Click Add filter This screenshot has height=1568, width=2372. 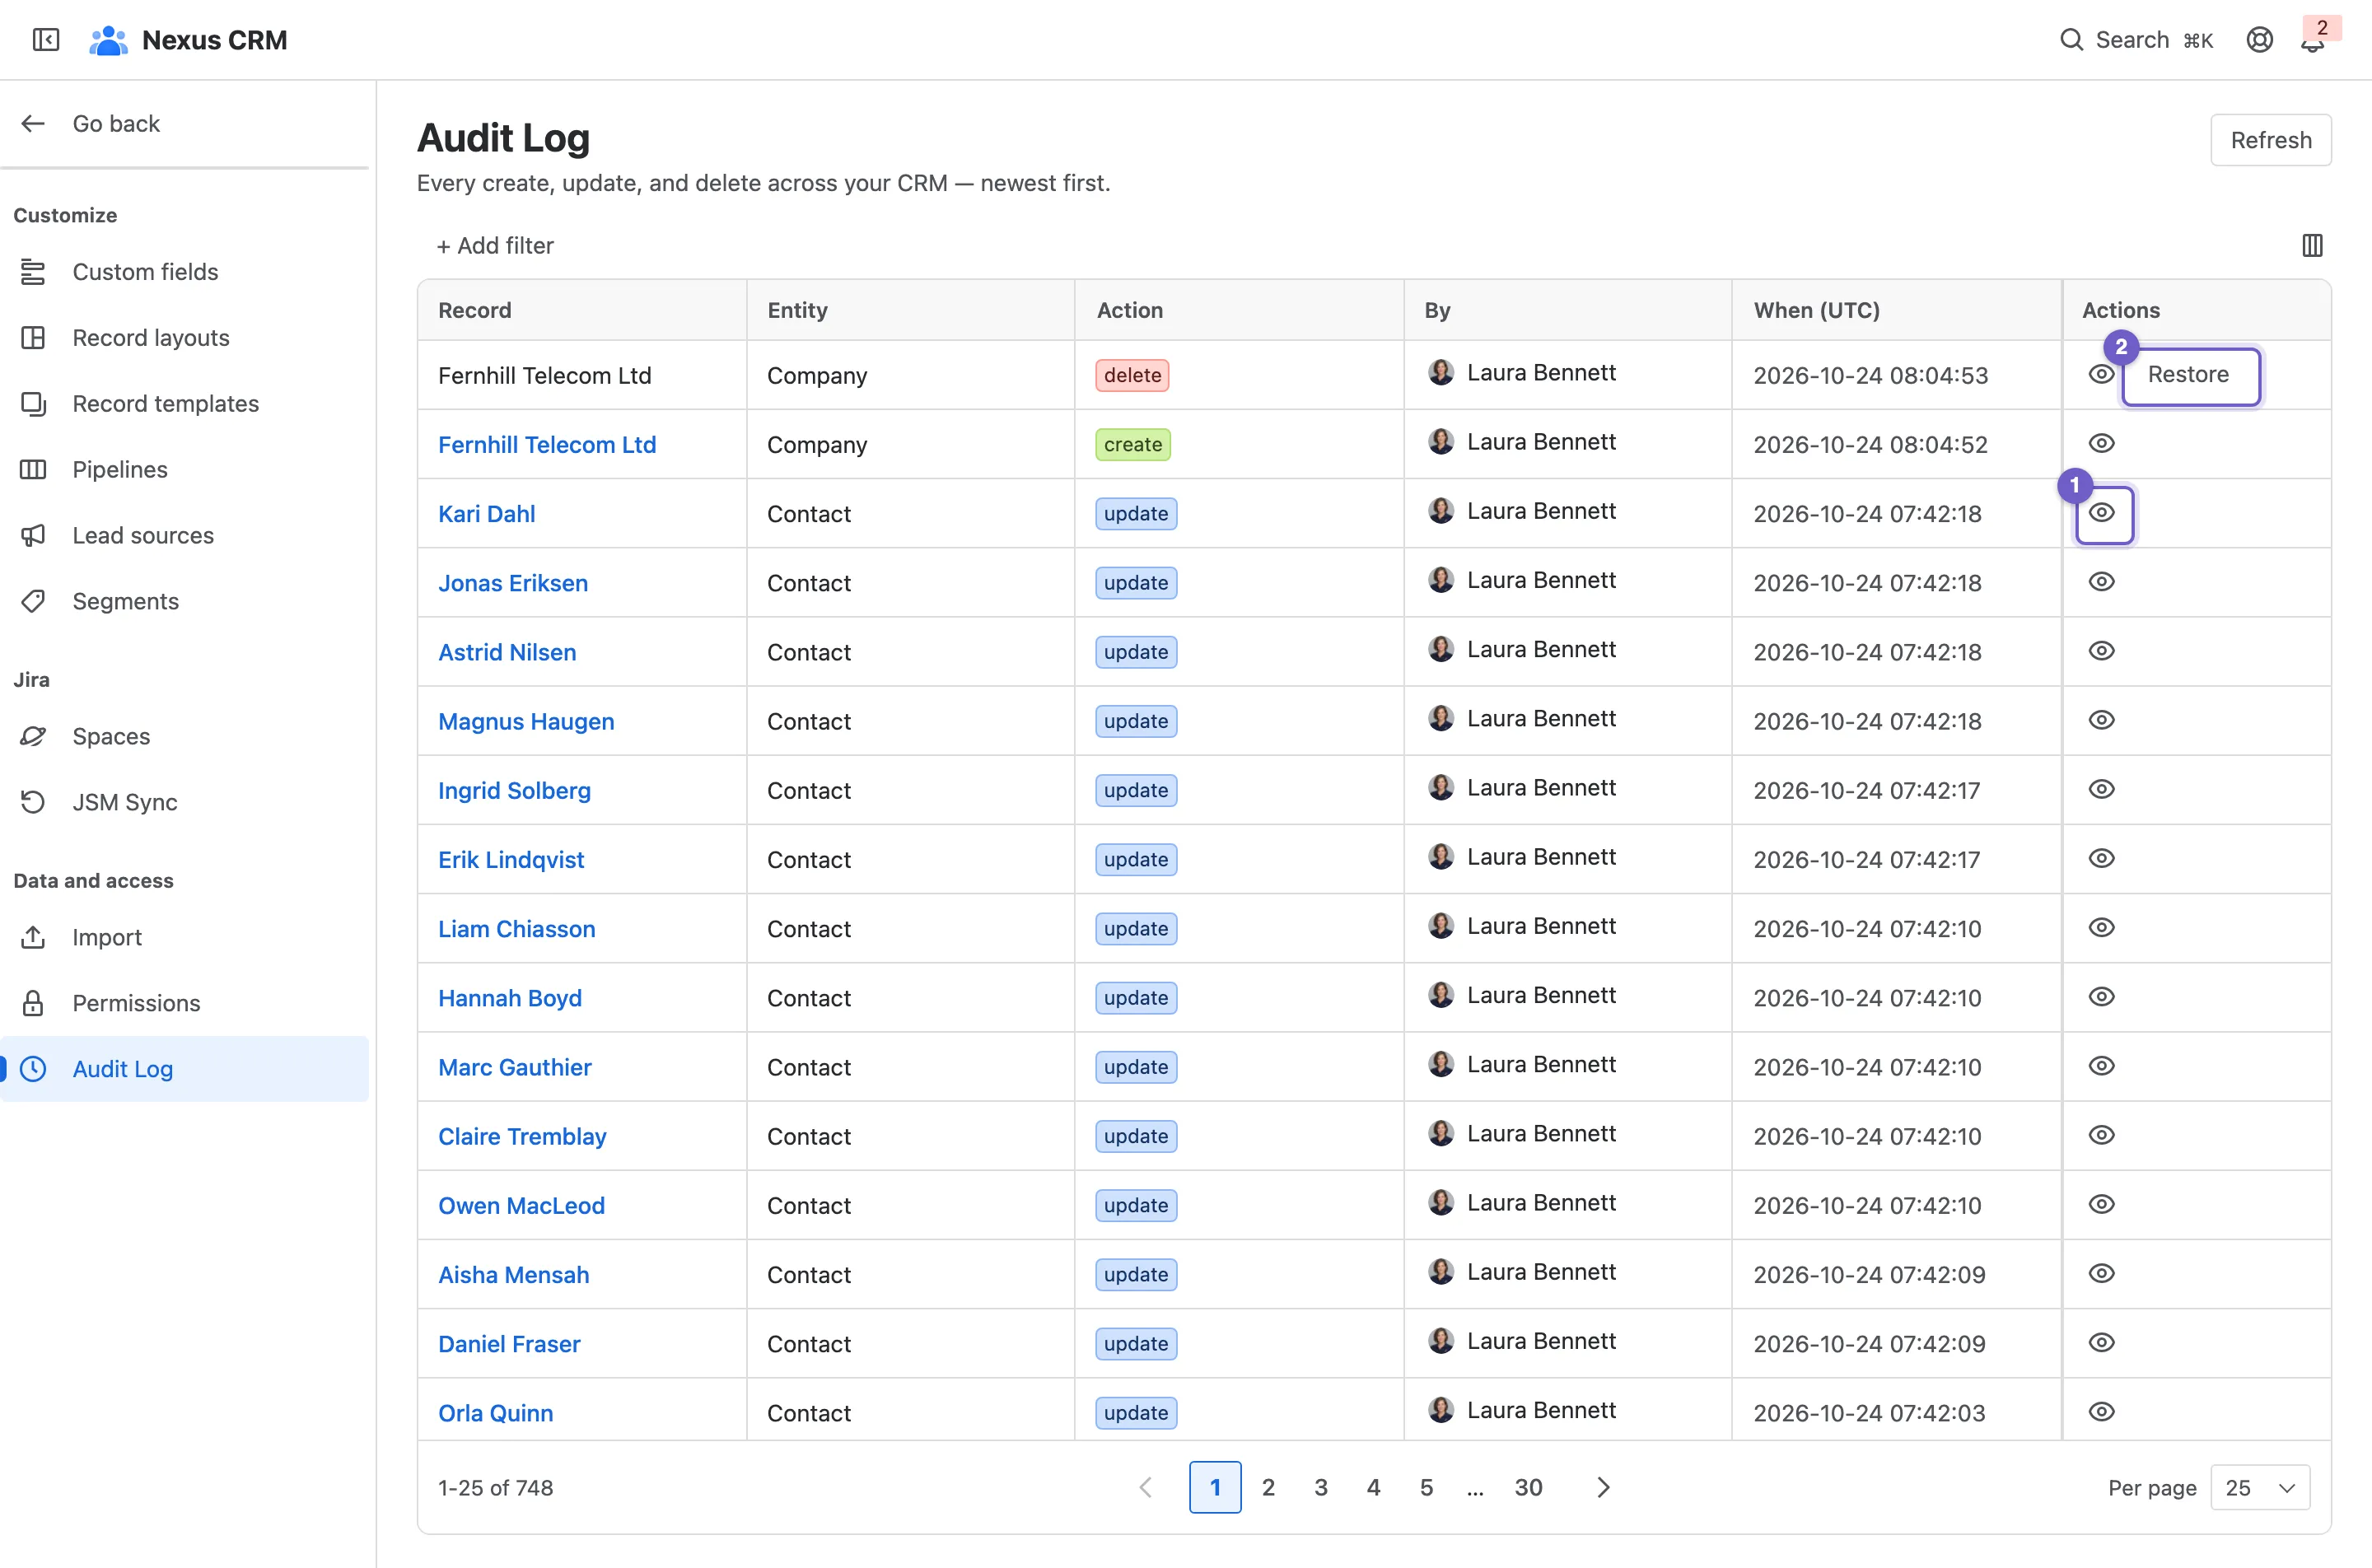495,245
